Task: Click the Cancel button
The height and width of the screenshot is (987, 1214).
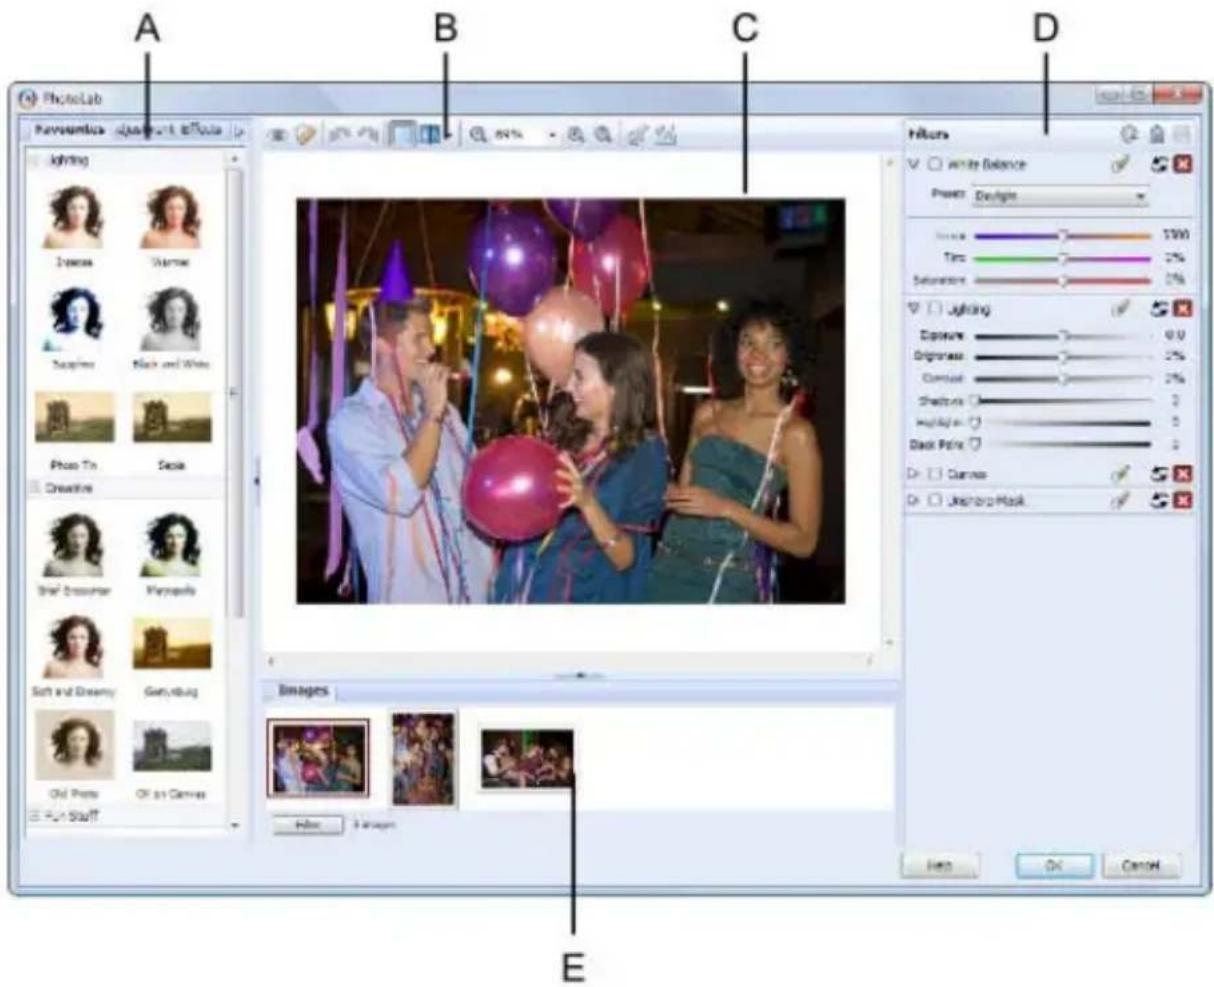Action: (x=1141, y=866)
